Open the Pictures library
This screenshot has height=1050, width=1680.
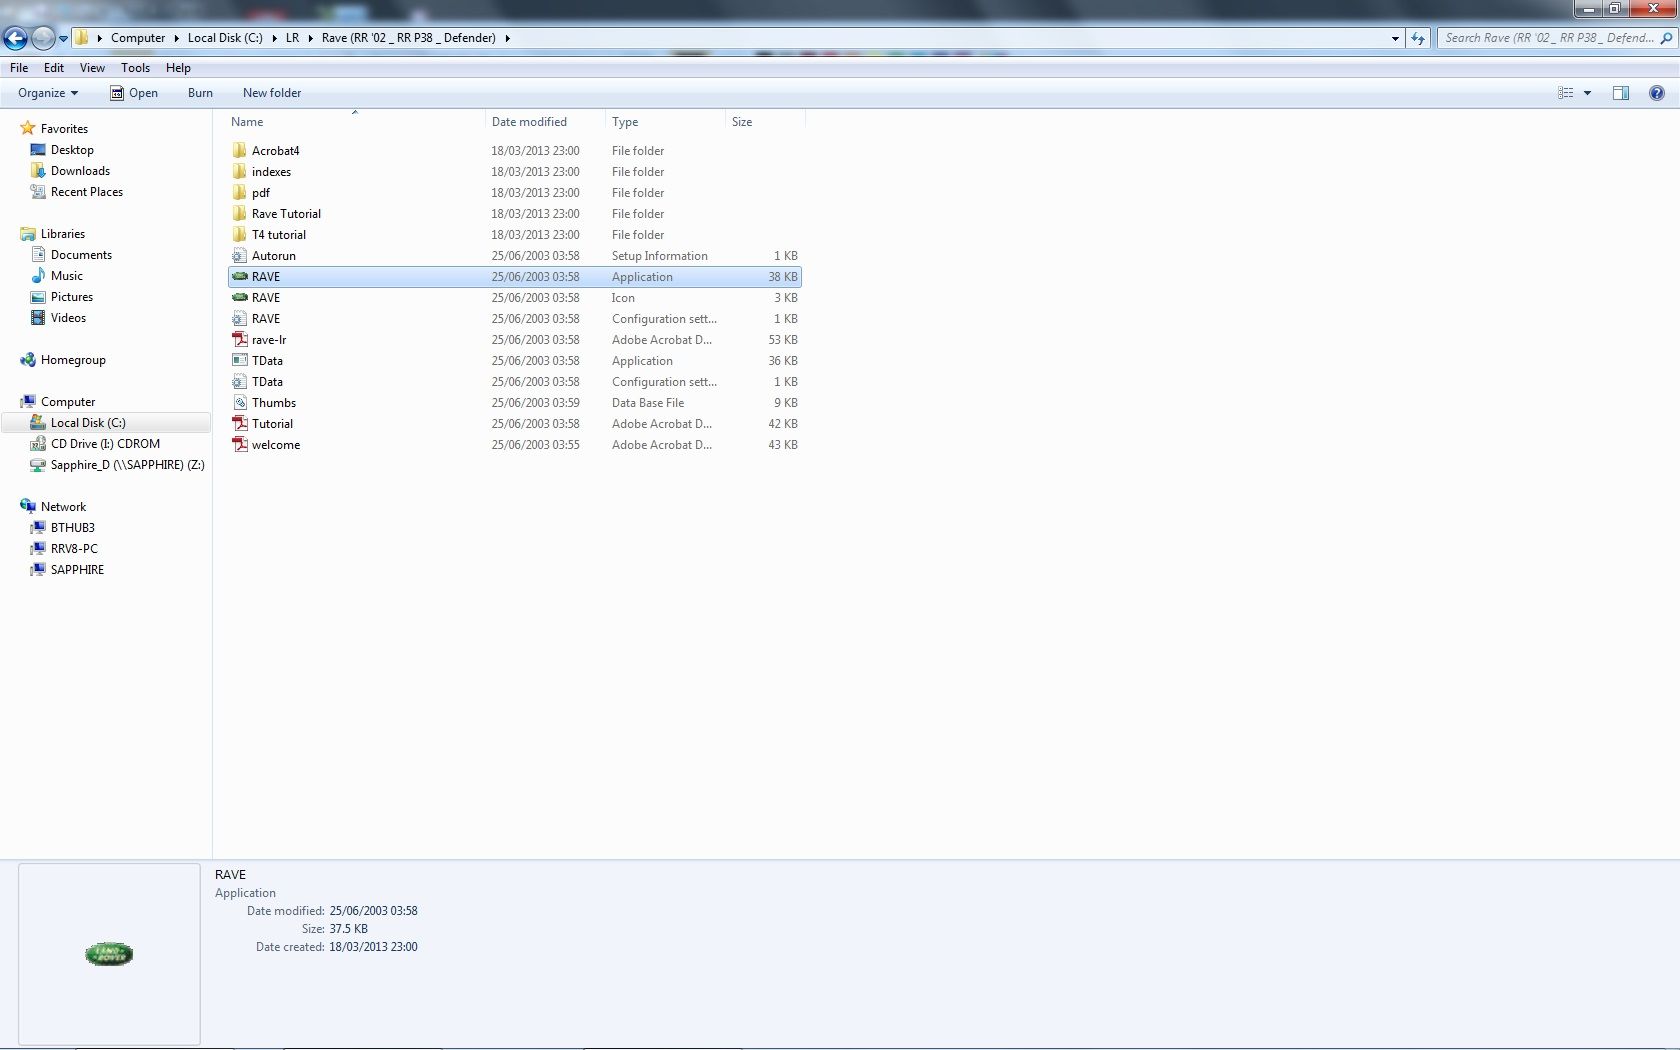(x=72, y=297)
